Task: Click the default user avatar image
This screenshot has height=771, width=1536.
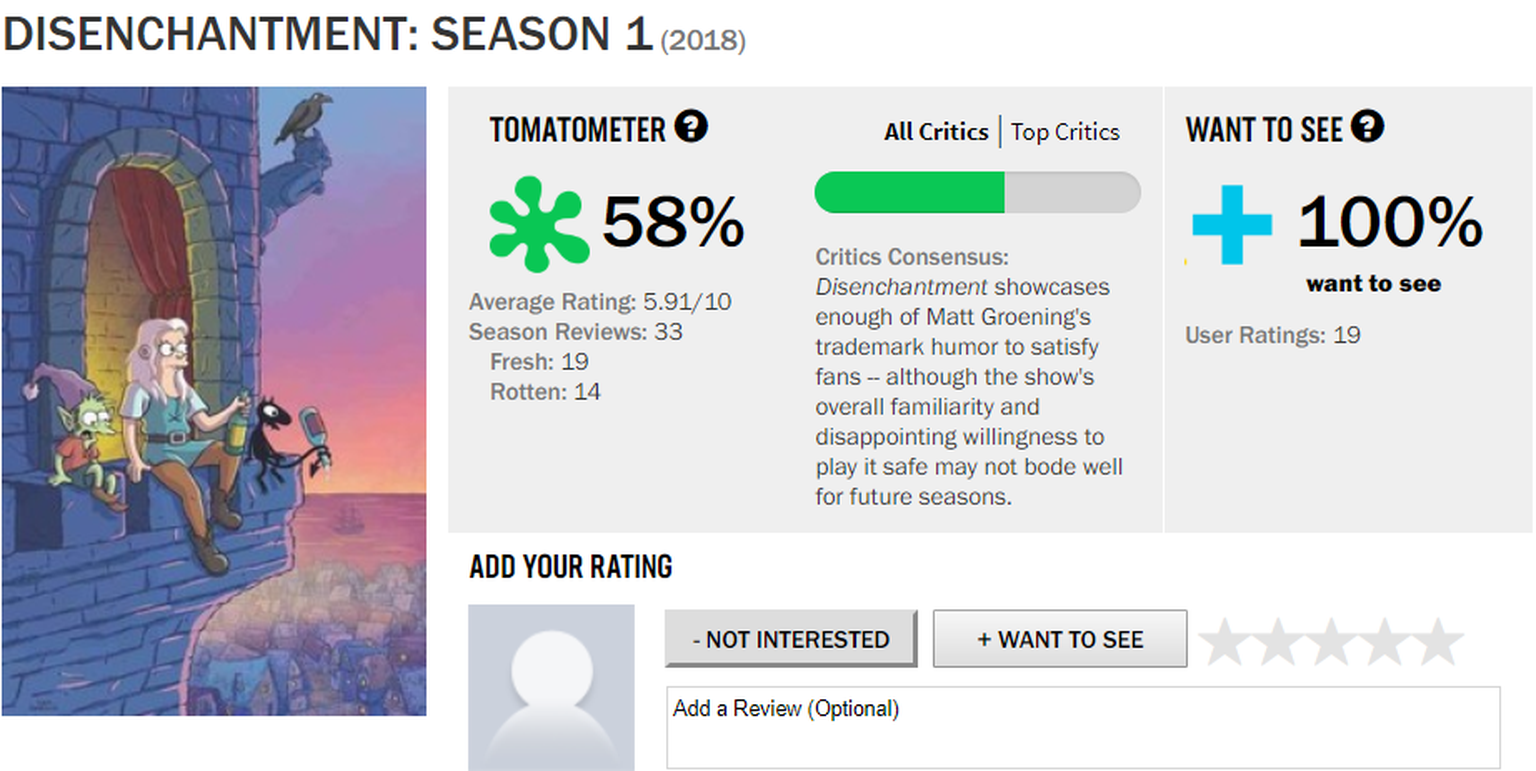Action: coord(551,687)
